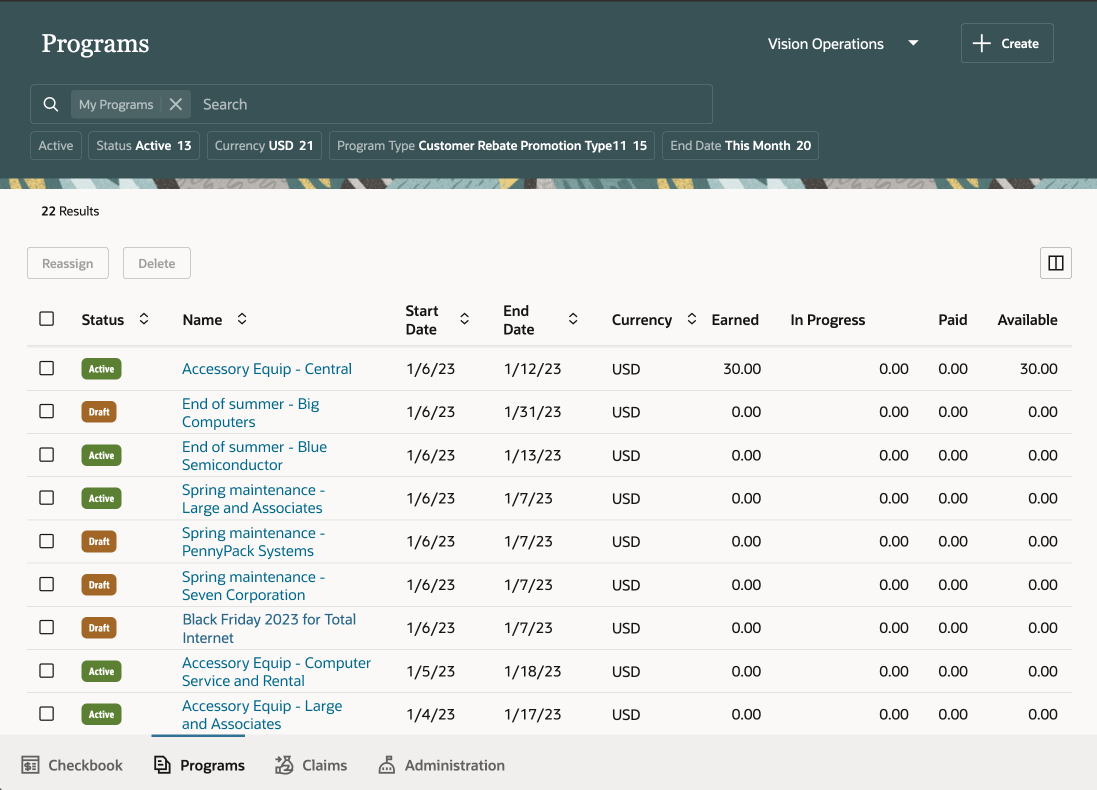Sort by Name column arrows
Viewport: 1097px width, 790px height.
241,319
